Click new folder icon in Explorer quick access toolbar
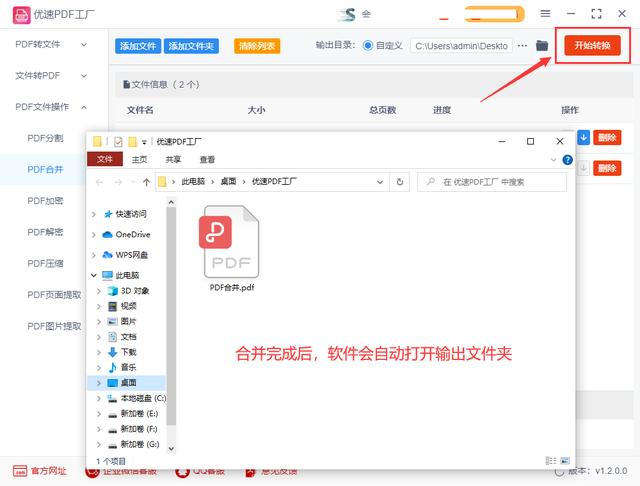 pos(132,142)
